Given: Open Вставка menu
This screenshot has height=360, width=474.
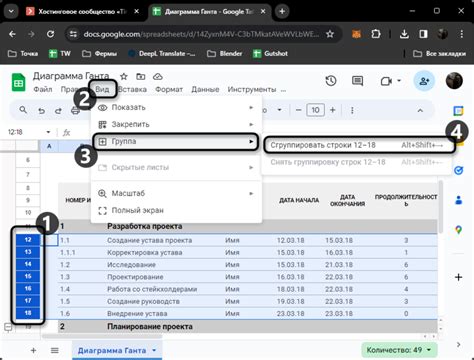Looking at the screenshot, I should [132, 89].
